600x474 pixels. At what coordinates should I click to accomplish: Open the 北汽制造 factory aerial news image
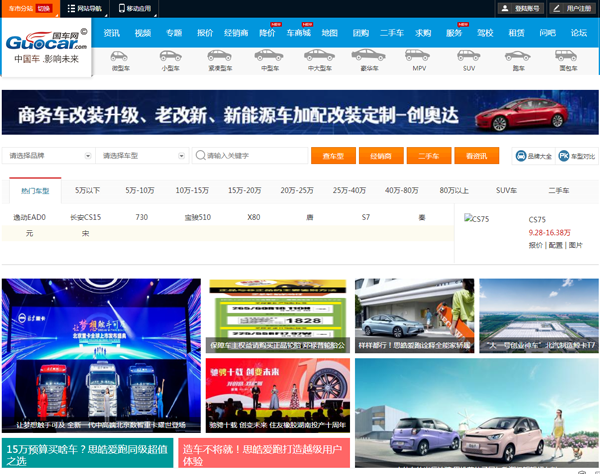(539, 316)
